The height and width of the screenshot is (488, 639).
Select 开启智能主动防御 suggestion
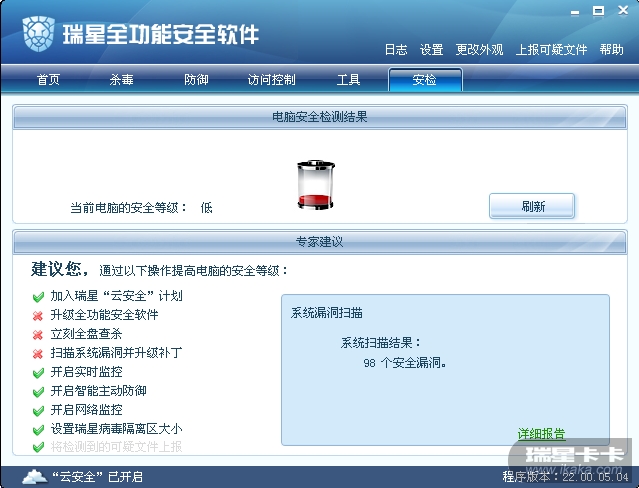(99, 391)
